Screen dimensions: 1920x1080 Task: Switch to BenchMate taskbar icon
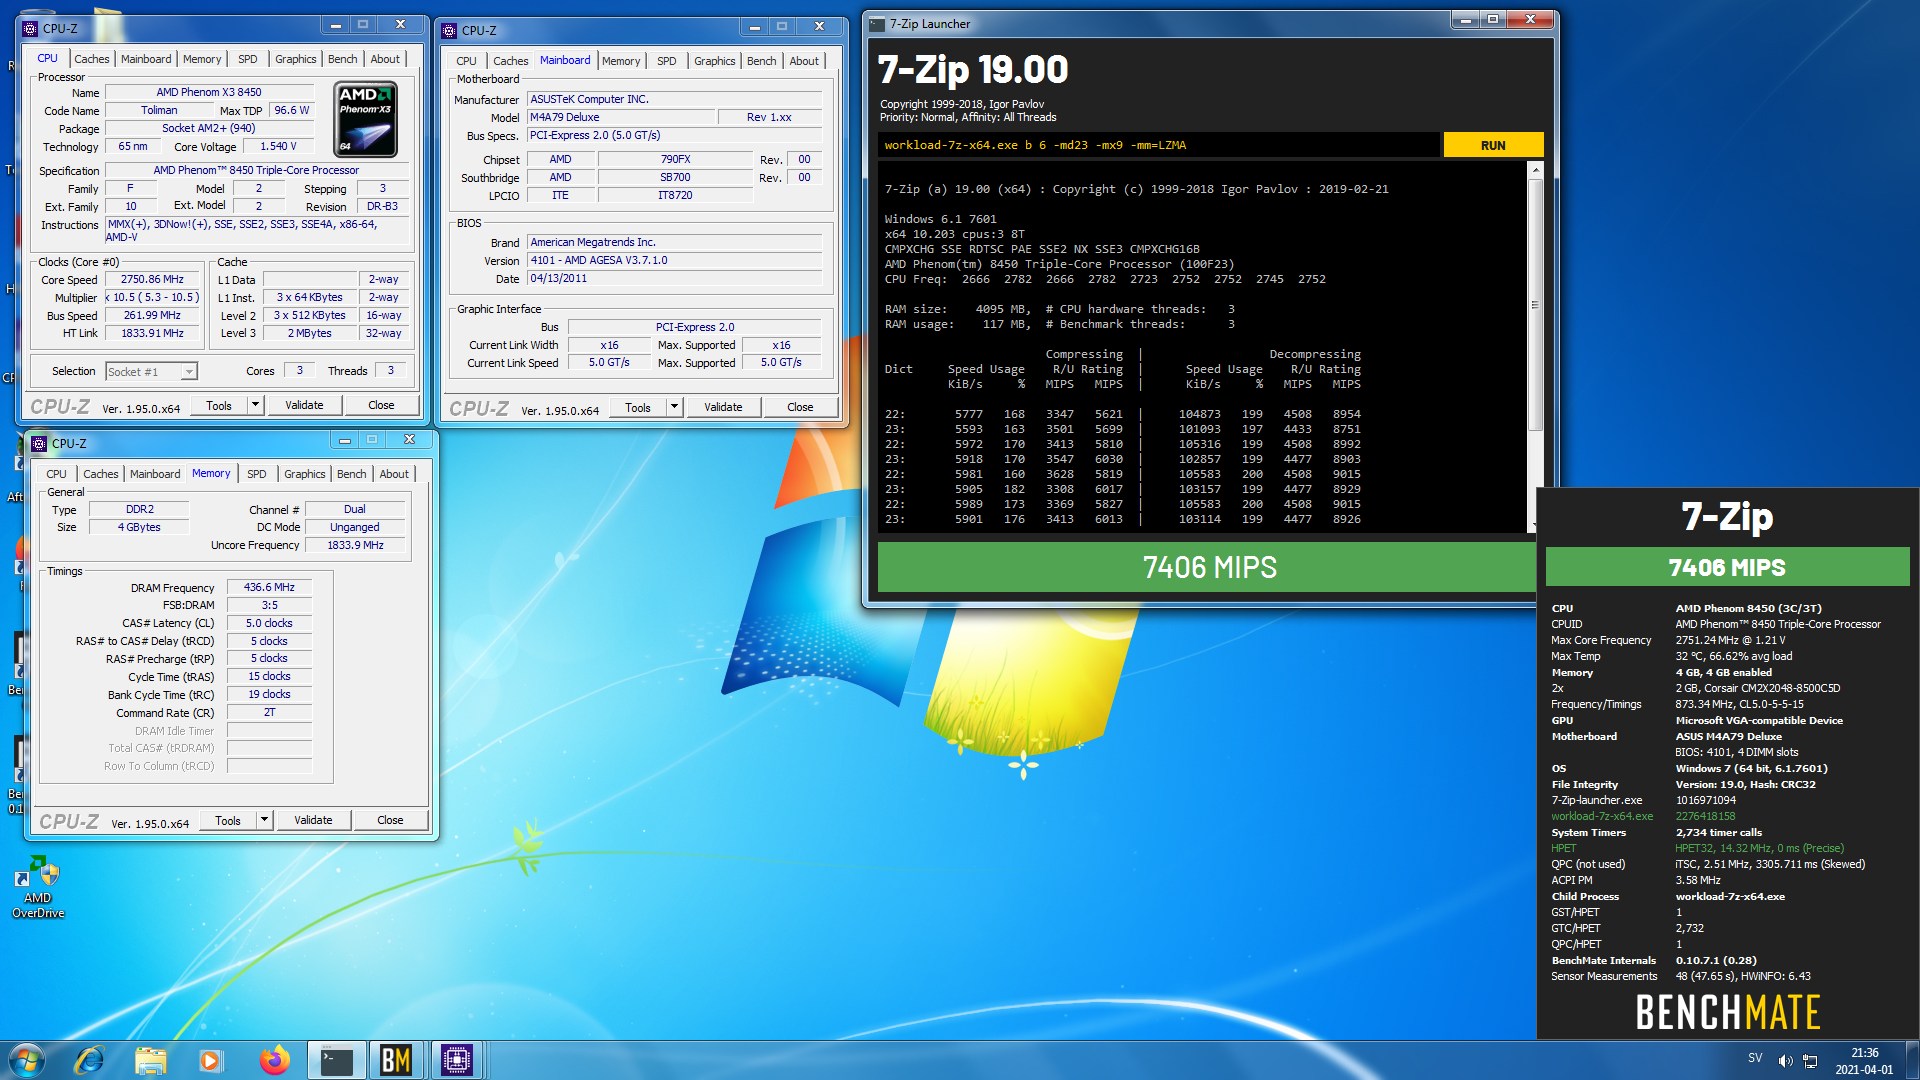[396, 1060]
